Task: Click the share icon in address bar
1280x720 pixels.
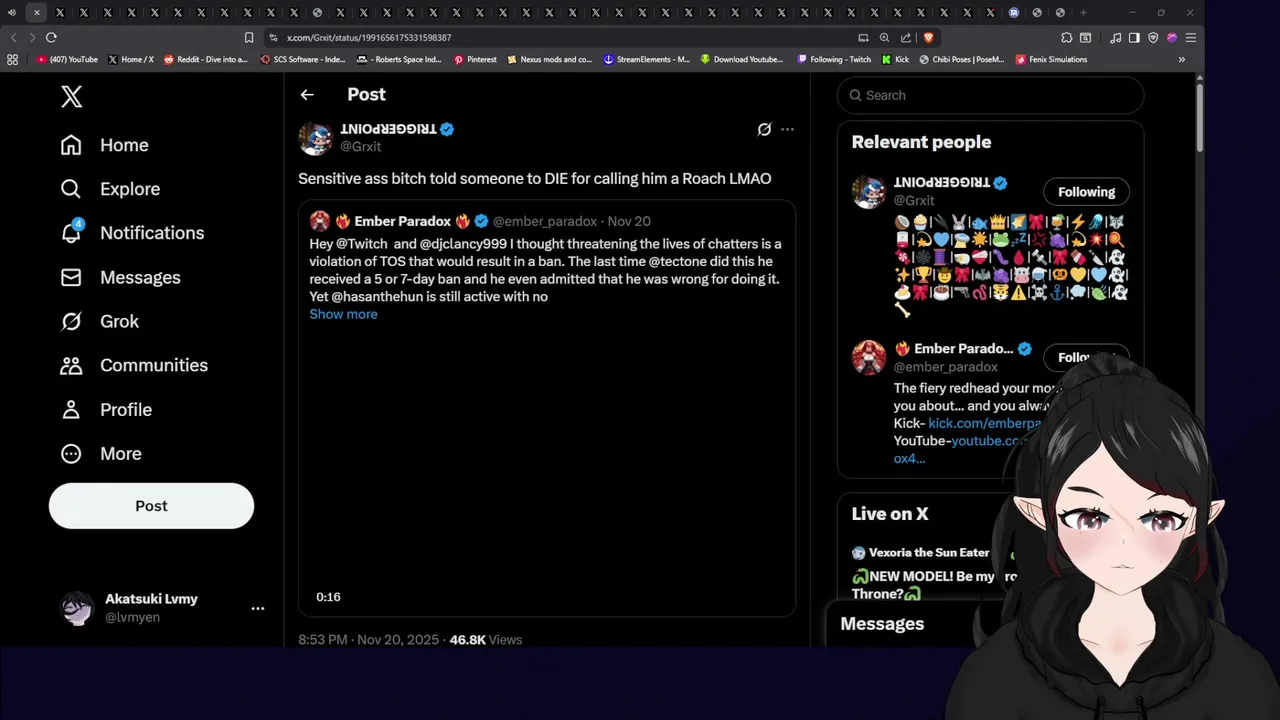Action: [x=906, y=37]
